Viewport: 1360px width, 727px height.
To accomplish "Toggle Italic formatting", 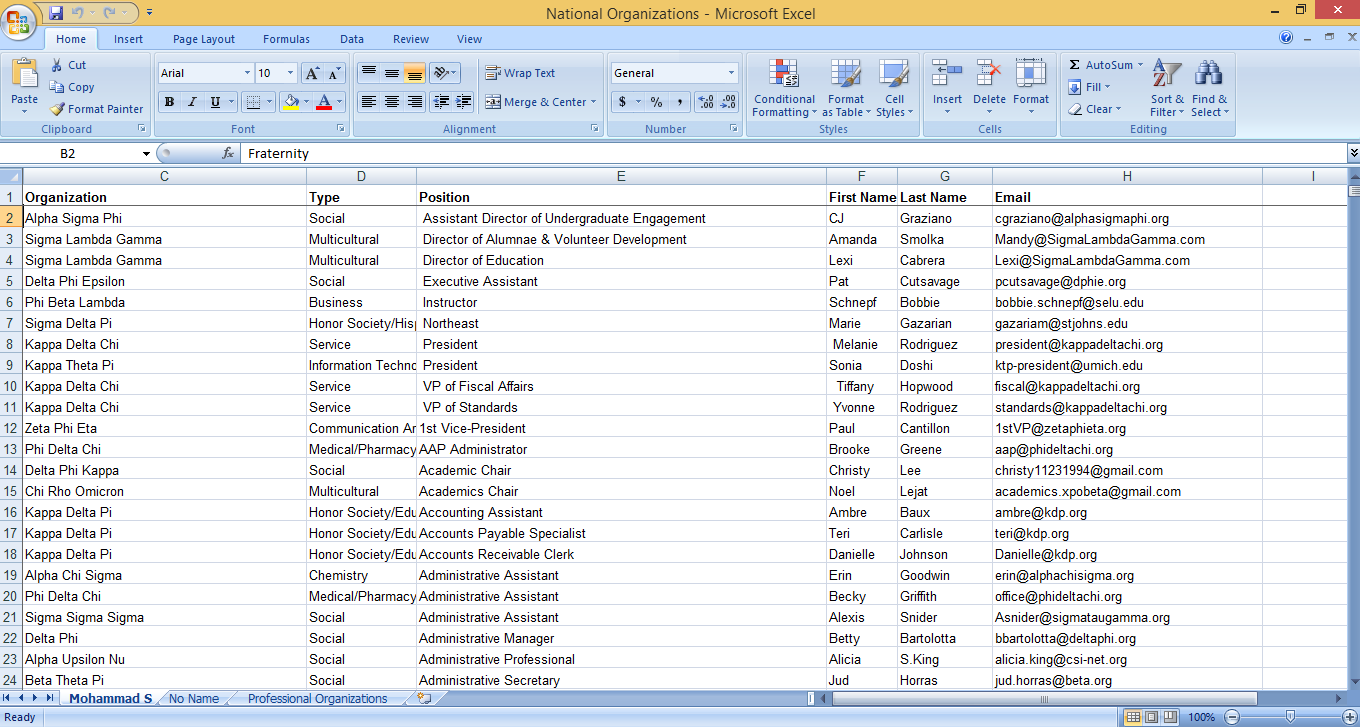I will [192, 102].
